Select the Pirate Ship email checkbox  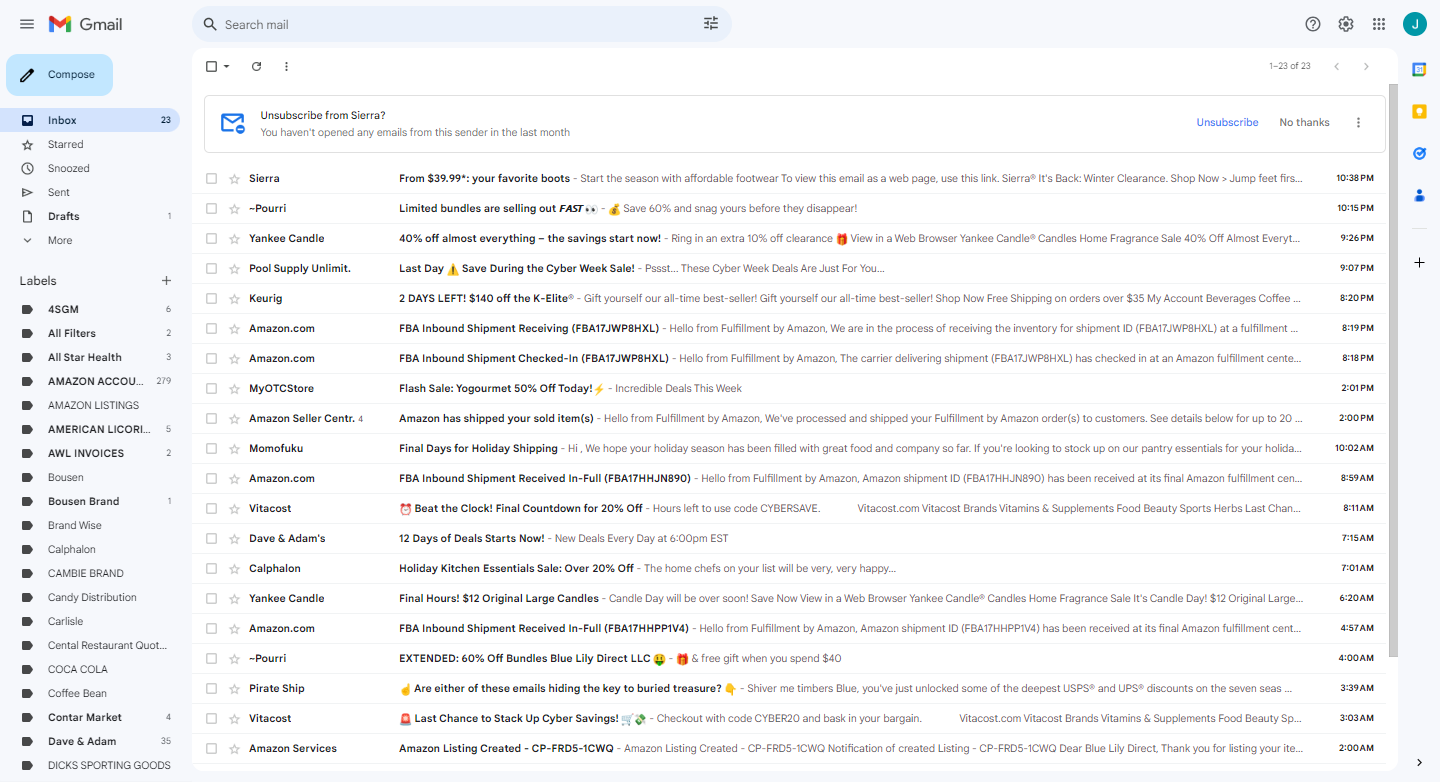click(211, 688)
